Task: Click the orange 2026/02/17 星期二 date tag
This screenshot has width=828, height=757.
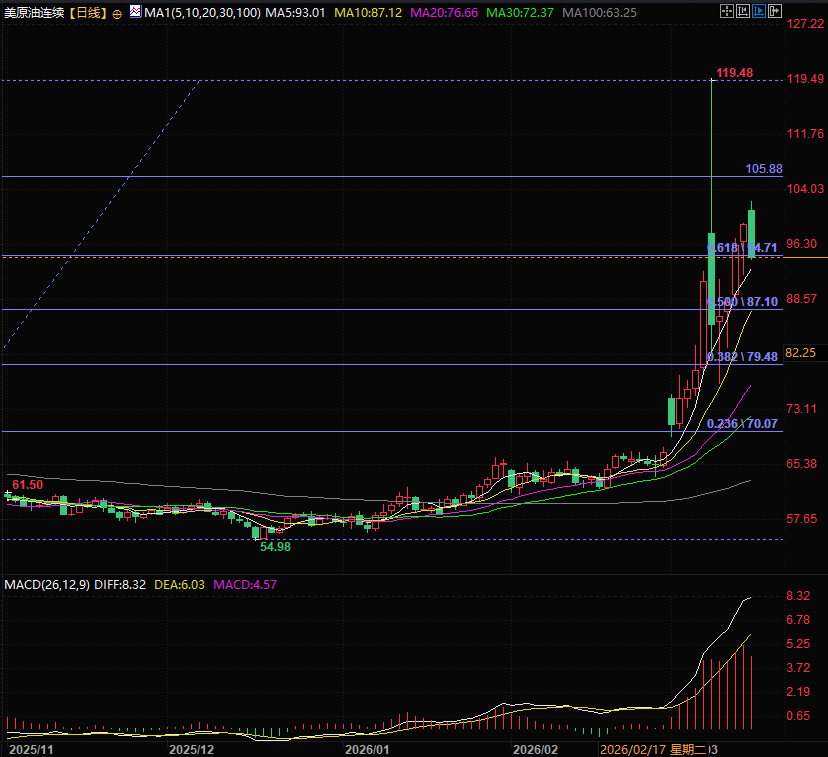Action: click(653, 750)
